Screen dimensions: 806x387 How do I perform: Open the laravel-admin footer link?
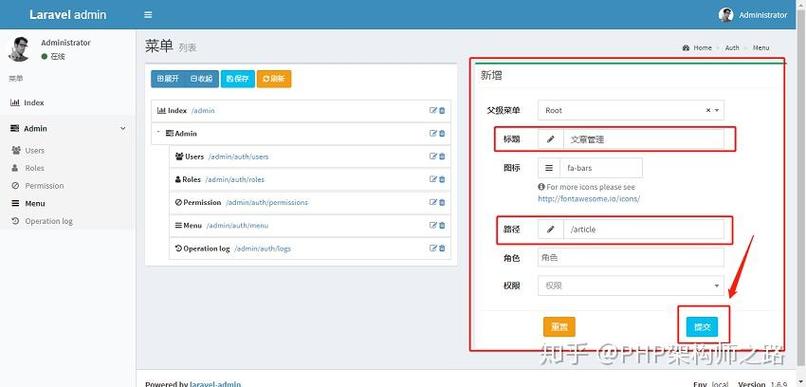click(x=215, y=384)
